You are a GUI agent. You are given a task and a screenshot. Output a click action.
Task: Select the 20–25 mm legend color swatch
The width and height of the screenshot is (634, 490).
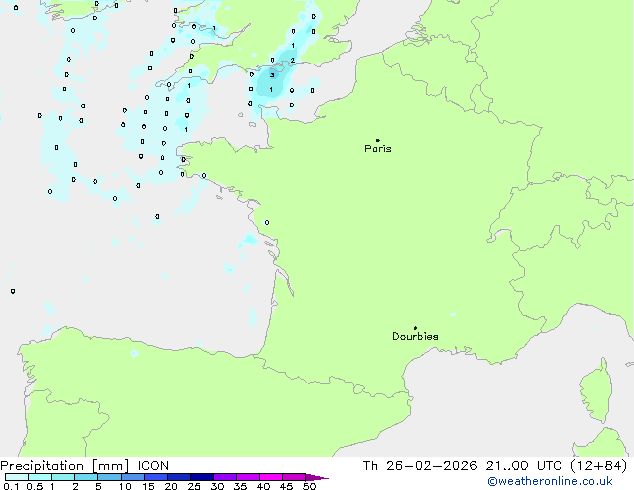click(179, 477)
